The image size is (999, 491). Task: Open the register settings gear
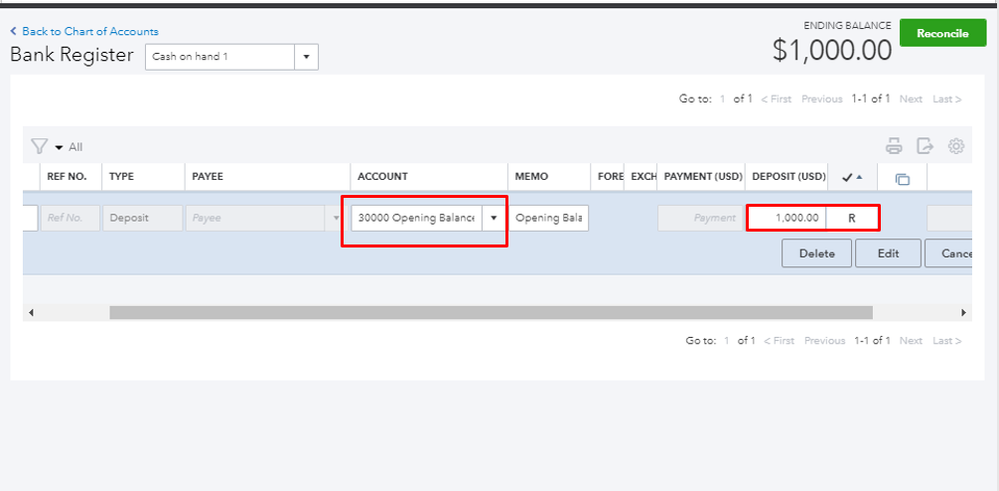click(956, 146)
